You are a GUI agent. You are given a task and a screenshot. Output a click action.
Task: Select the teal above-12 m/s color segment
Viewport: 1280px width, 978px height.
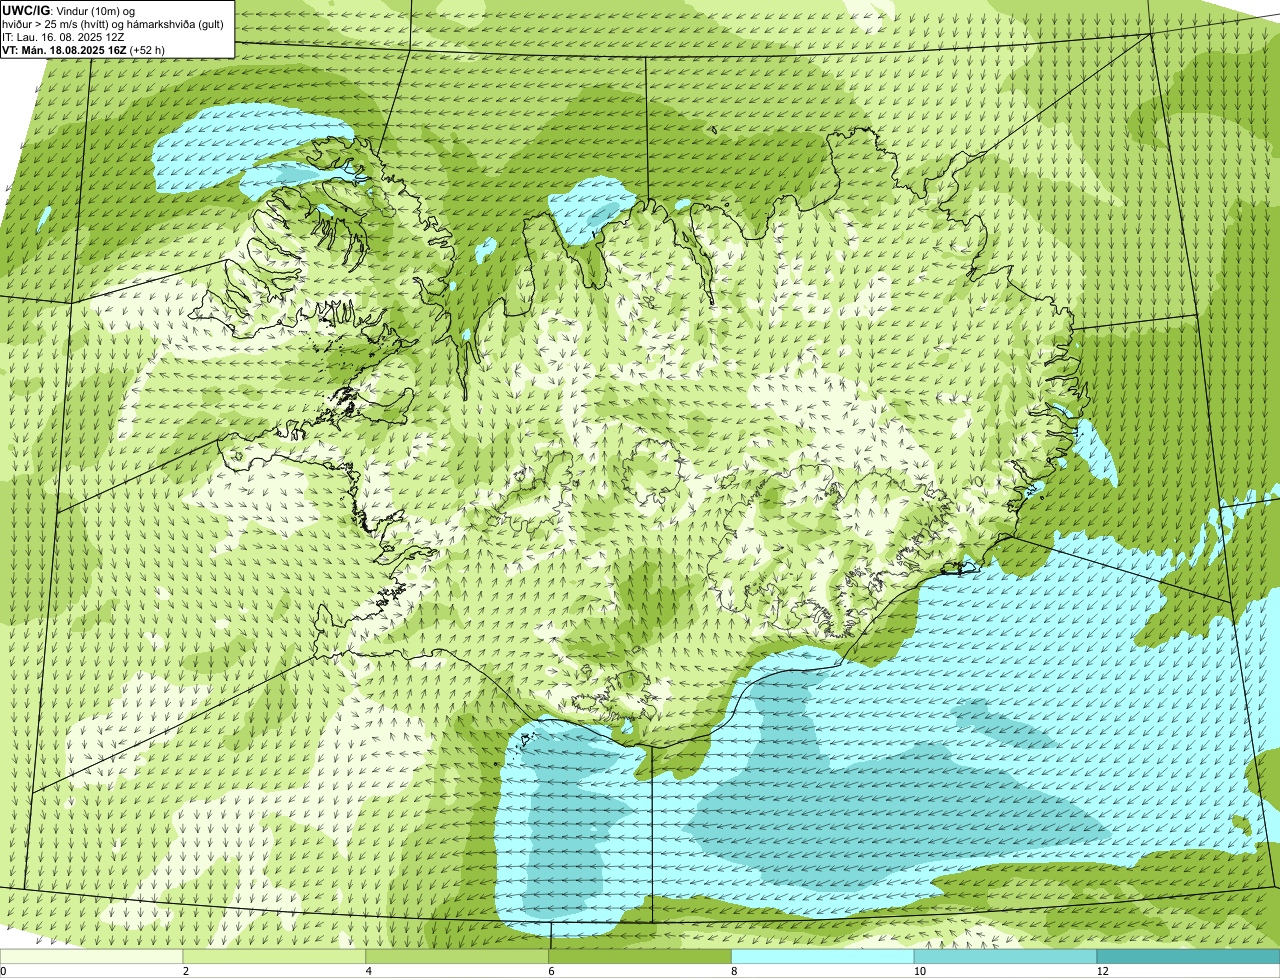[1189, 957]
